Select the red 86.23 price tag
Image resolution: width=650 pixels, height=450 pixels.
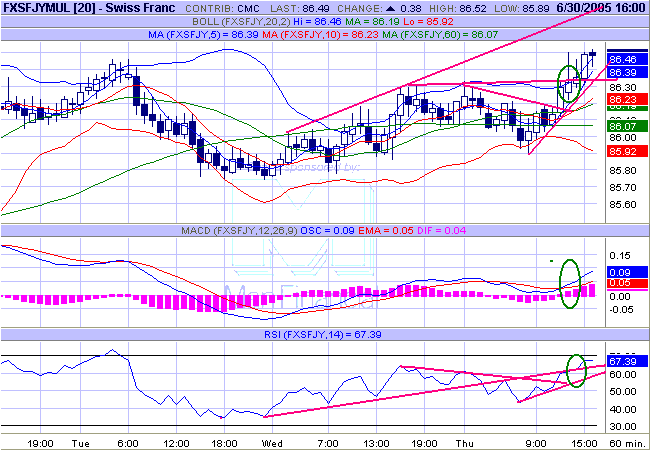622,99
